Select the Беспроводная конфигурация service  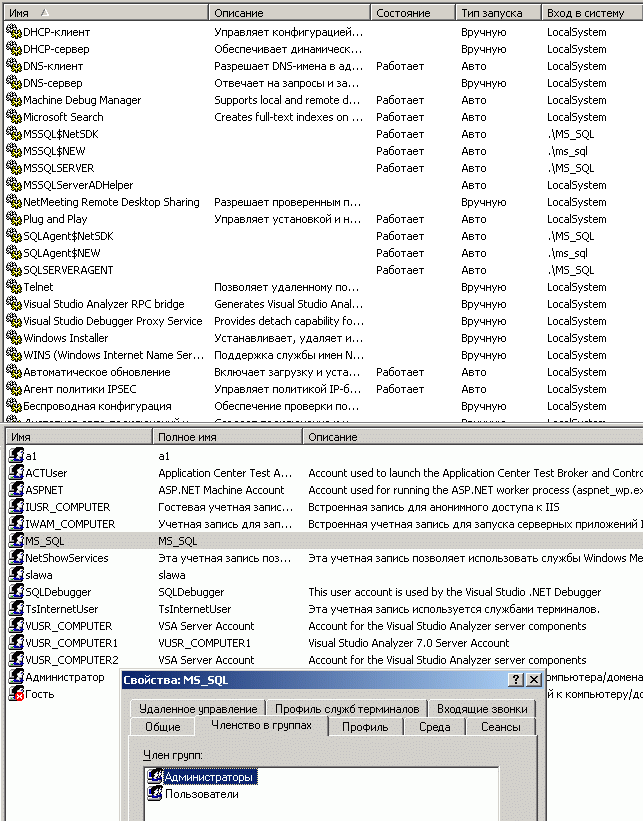point(323,406)
